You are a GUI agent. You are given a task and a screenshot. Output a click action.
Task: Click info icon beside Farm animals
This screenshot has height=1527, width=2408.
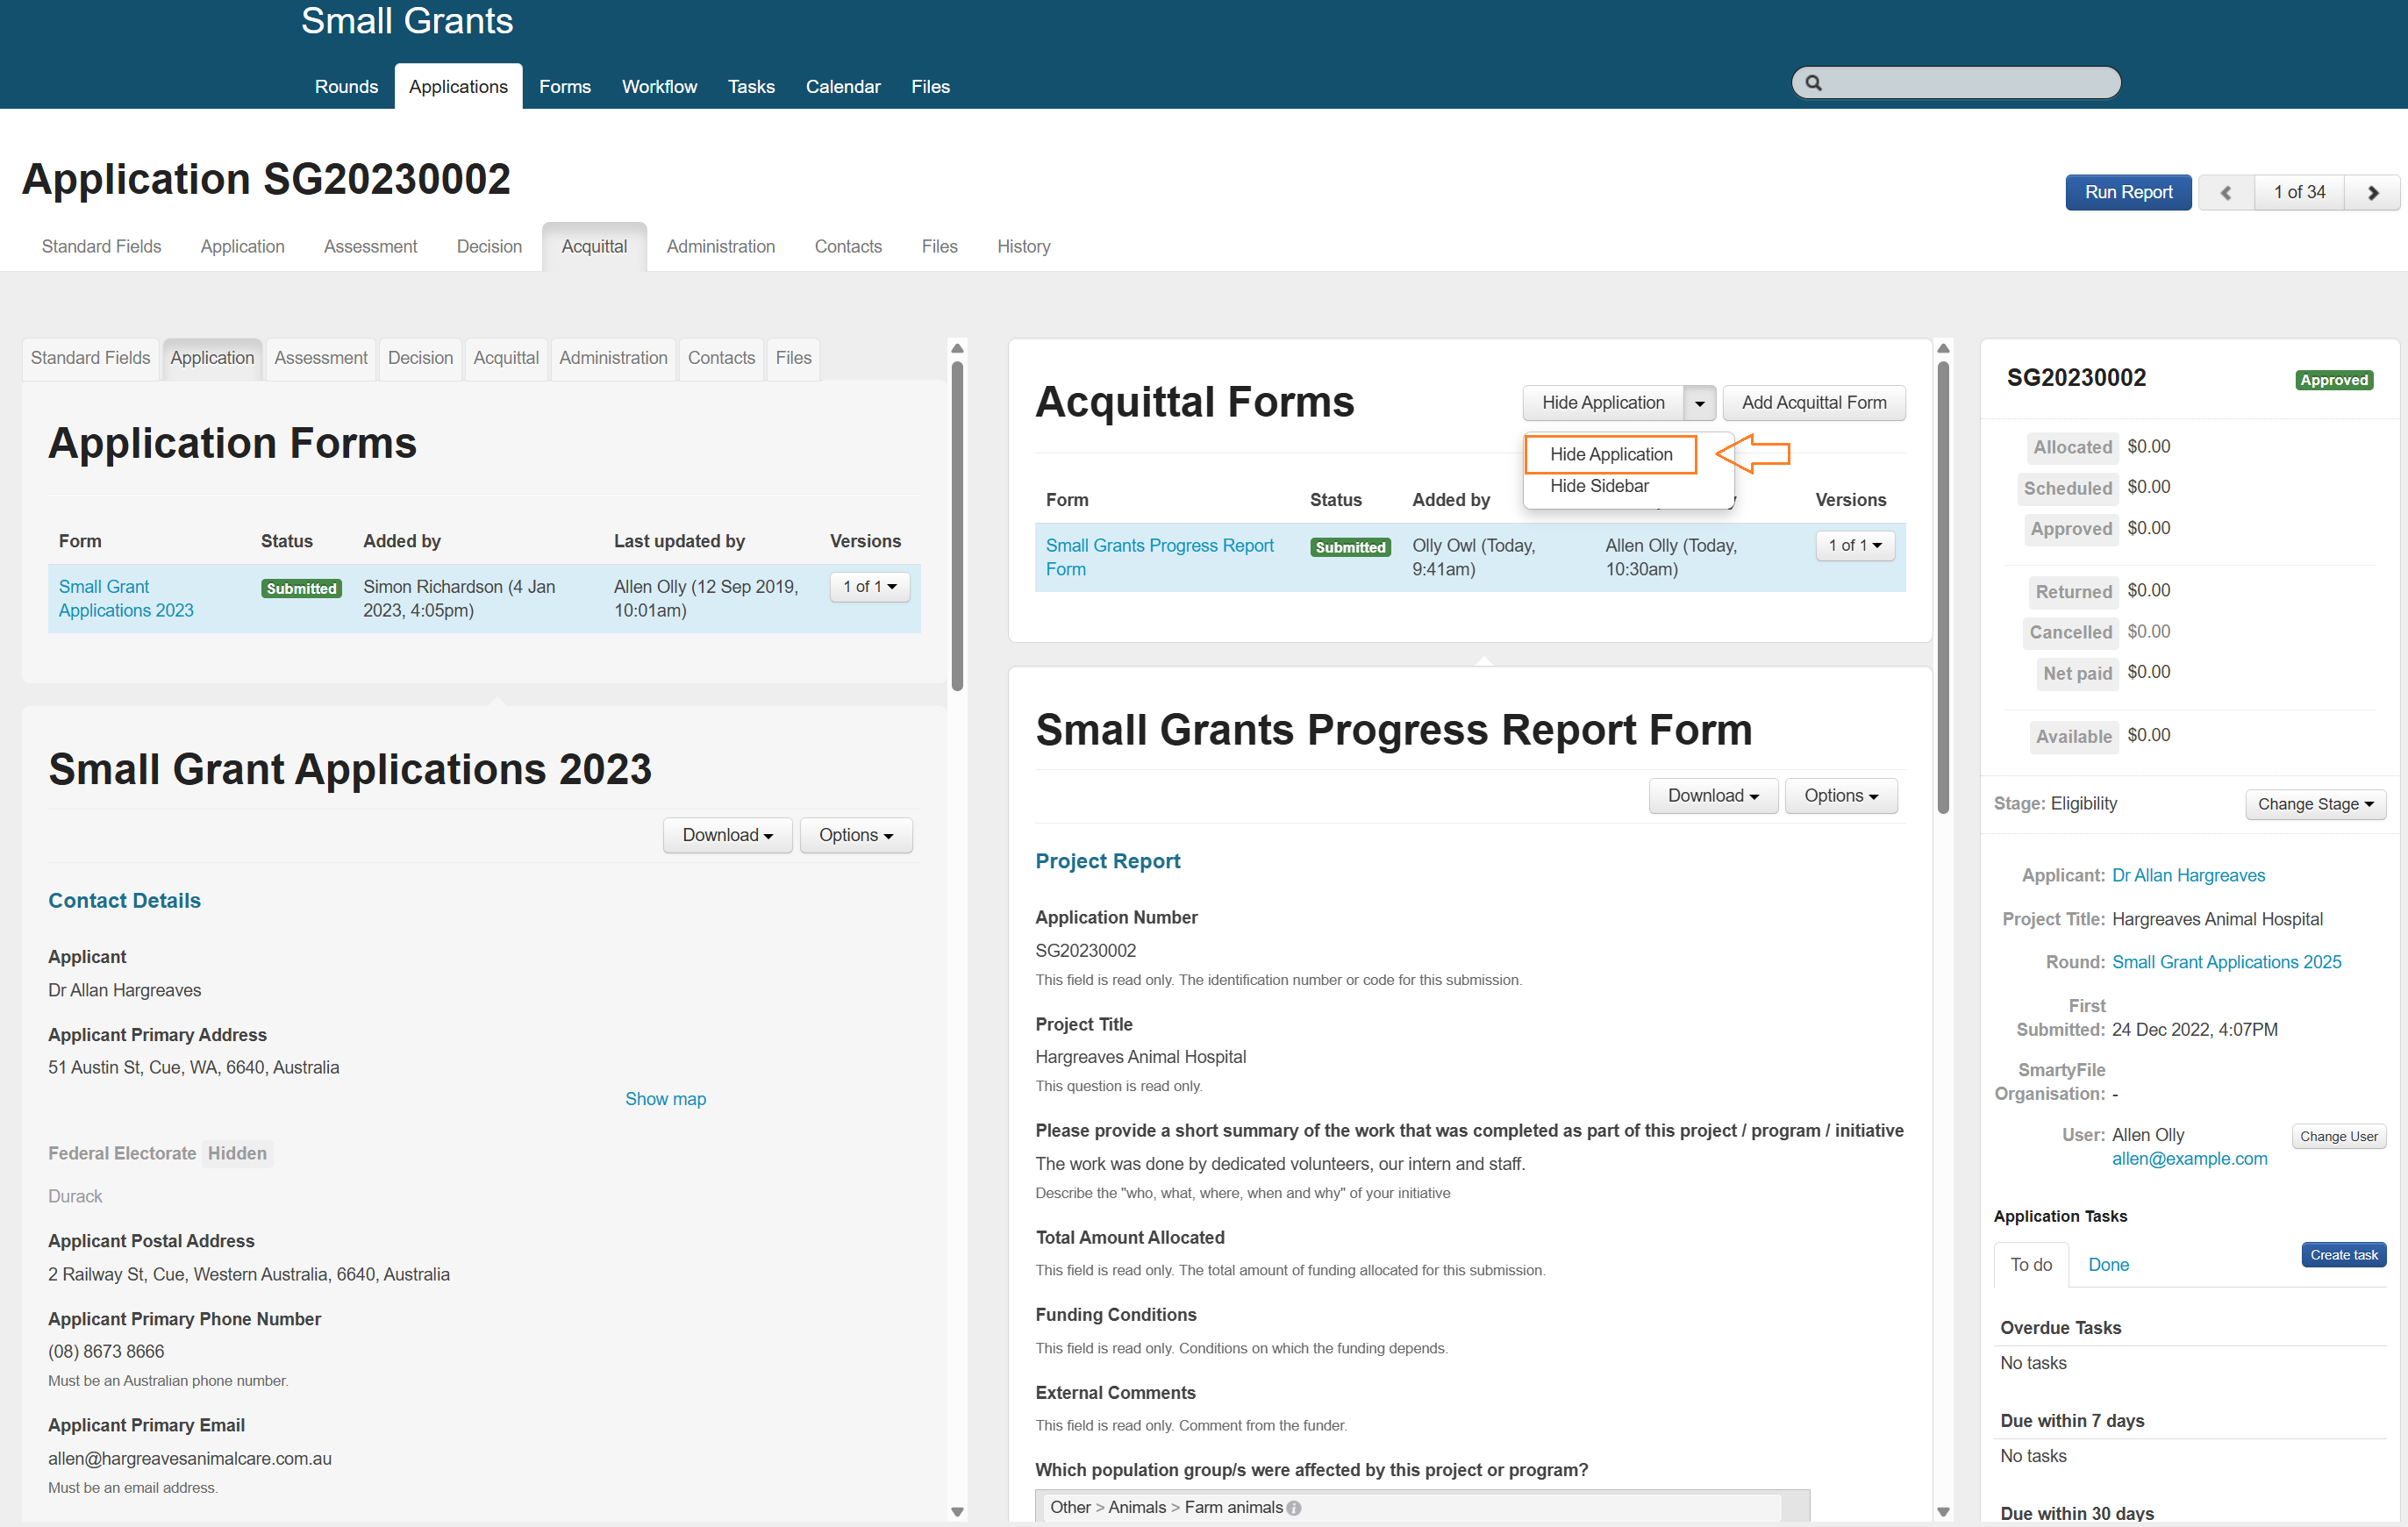(1294, 1507)
